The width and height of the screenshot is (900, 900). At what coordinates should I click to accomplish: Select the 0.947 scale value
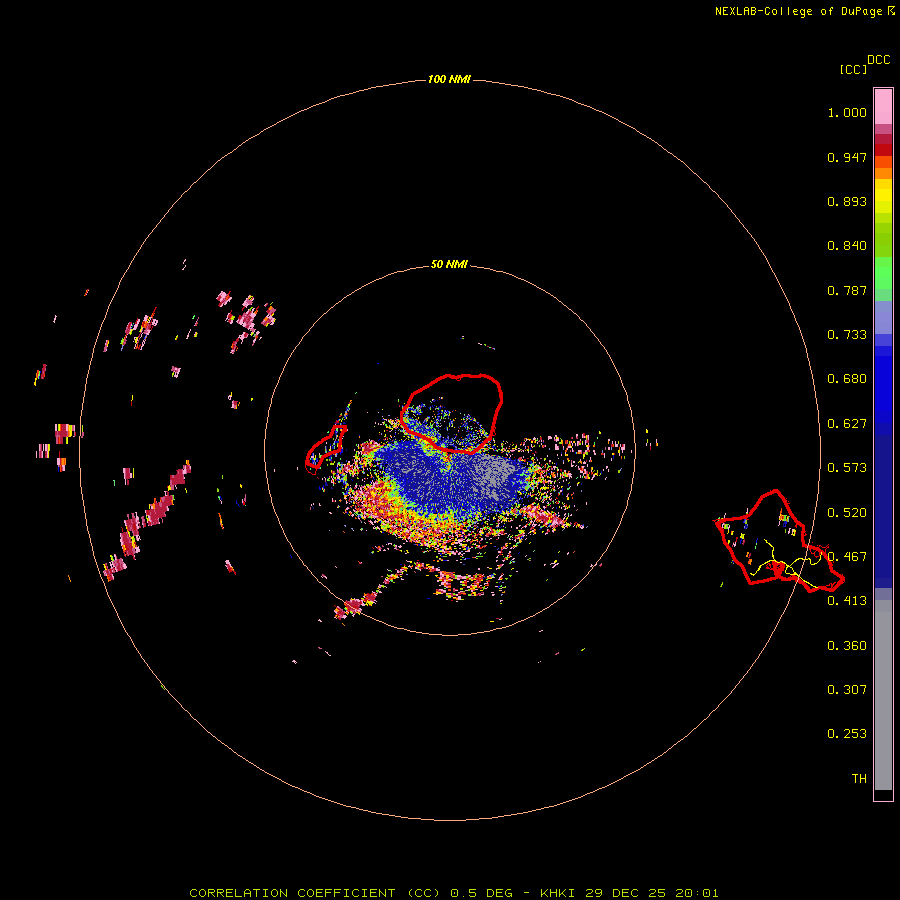[847, 157]
